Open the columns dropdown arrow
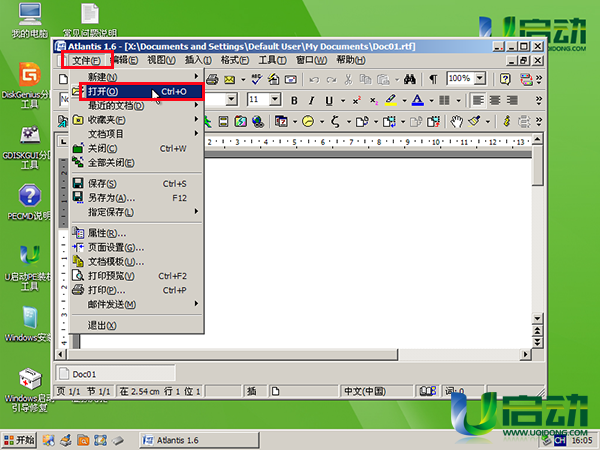The width and height of the screenshot is (600, 450). (458, 101)
